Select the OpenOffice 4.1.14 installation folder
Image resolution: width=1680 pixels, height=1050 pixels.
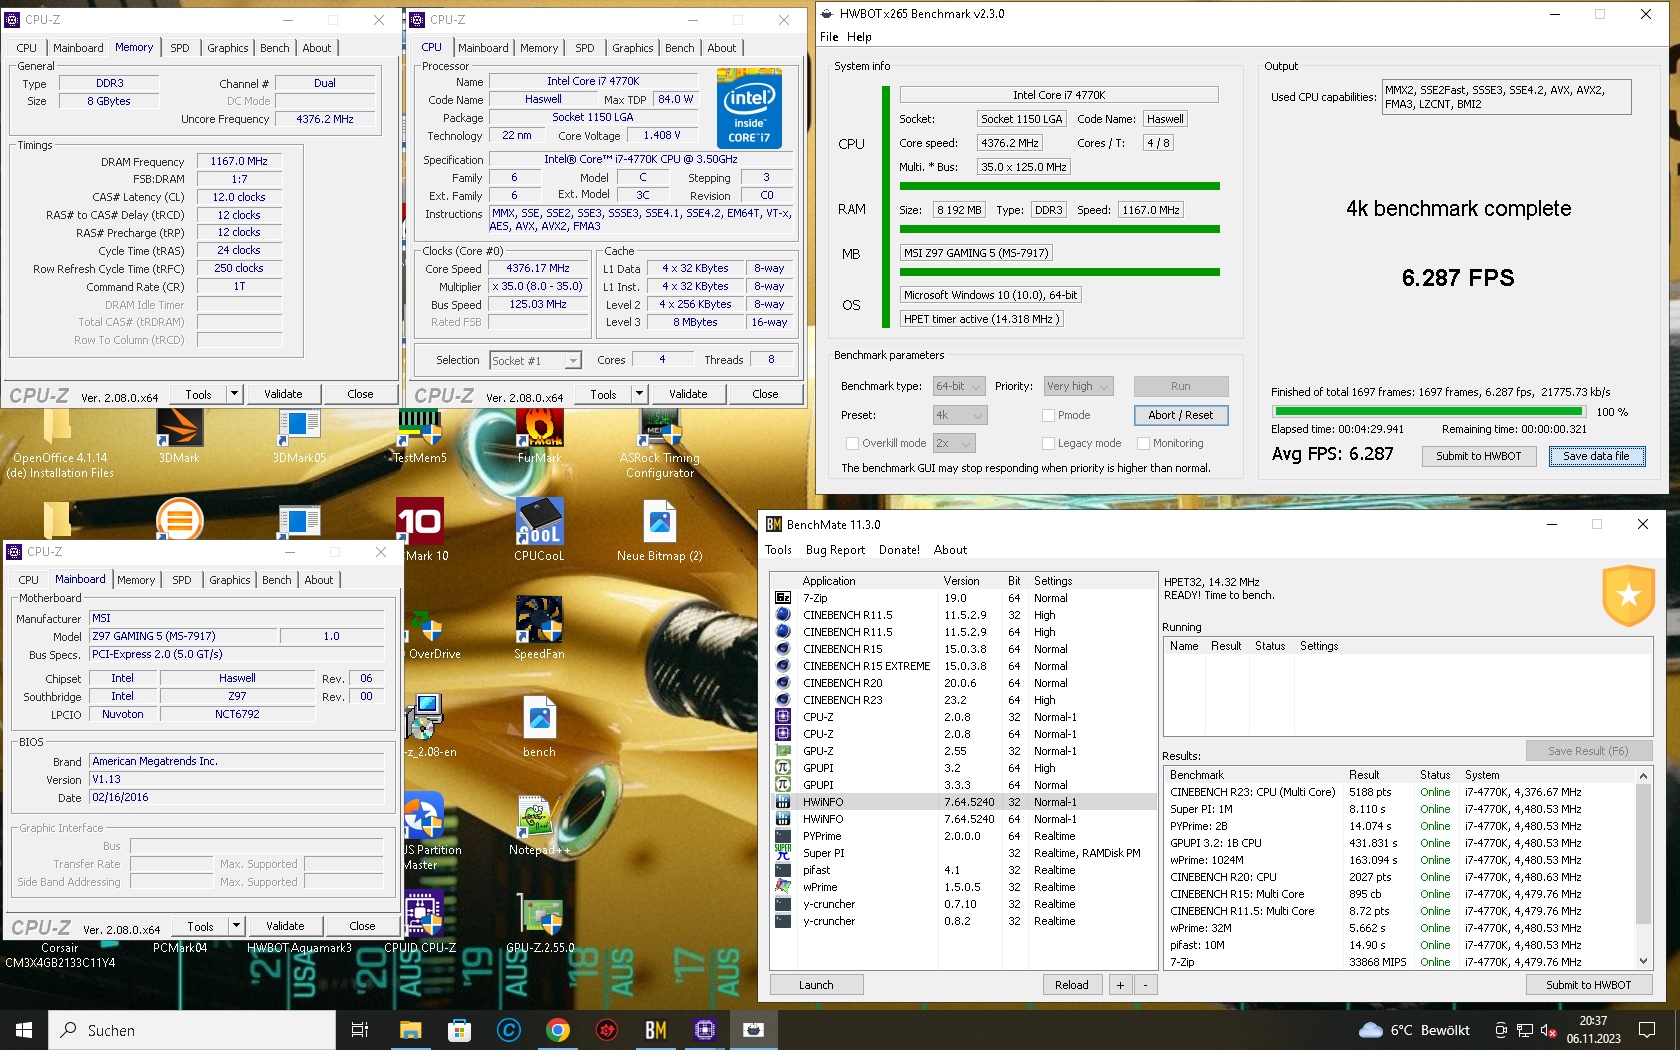point(58,427)
